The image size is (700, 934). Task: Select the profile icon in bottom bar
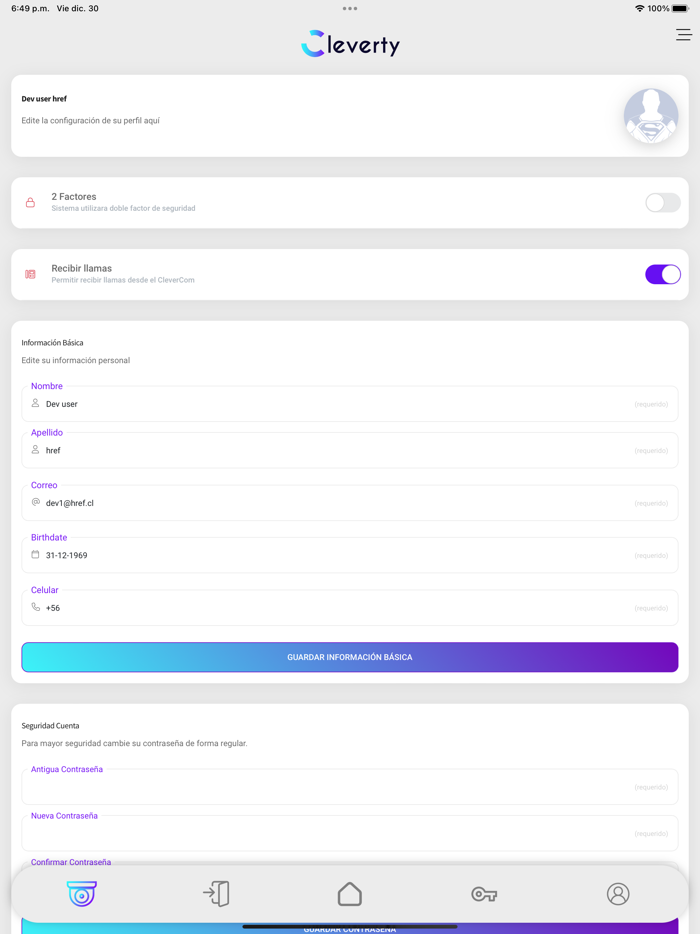618,893
